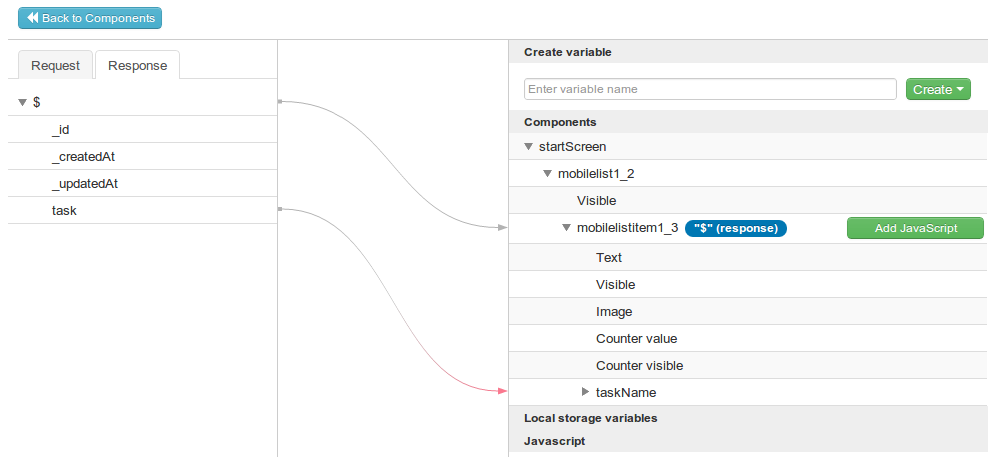Click the Back to Components button
The height and width of the screenshot is (457, 995).
(x=90, y=18)
